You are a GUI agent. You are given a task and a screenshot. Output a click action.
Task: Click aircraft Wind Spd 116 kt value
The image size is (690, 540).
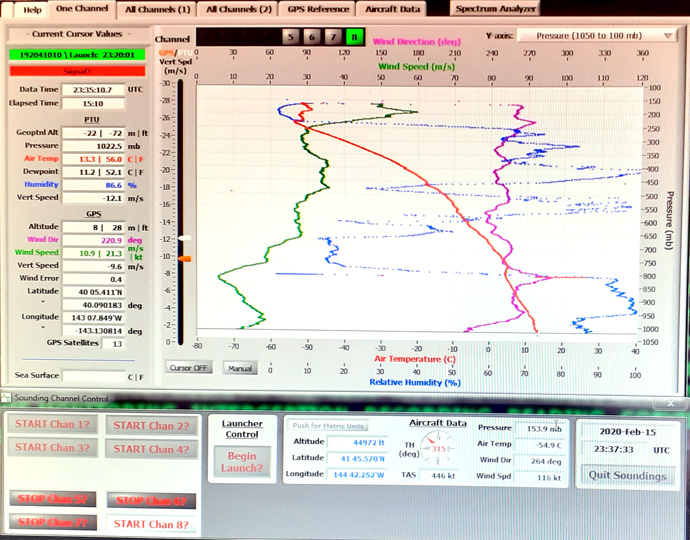540,477
